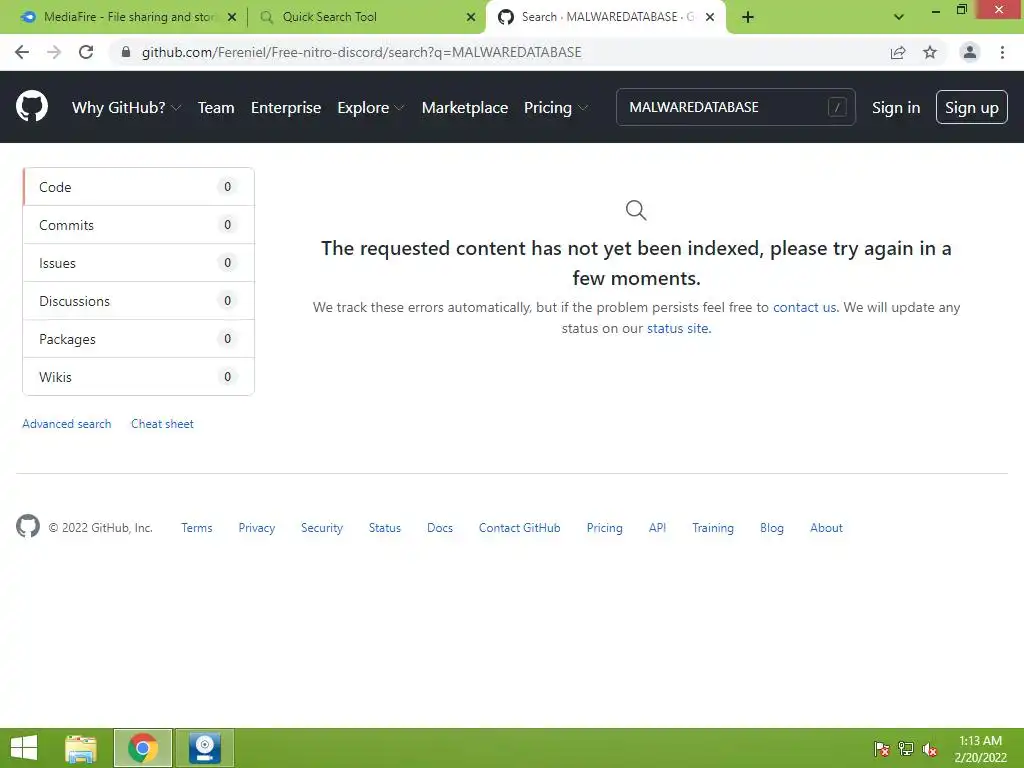This screenshot has height=768, width=1024.
Task: Open a new tab with plus icon
Action: coord(748,17)
